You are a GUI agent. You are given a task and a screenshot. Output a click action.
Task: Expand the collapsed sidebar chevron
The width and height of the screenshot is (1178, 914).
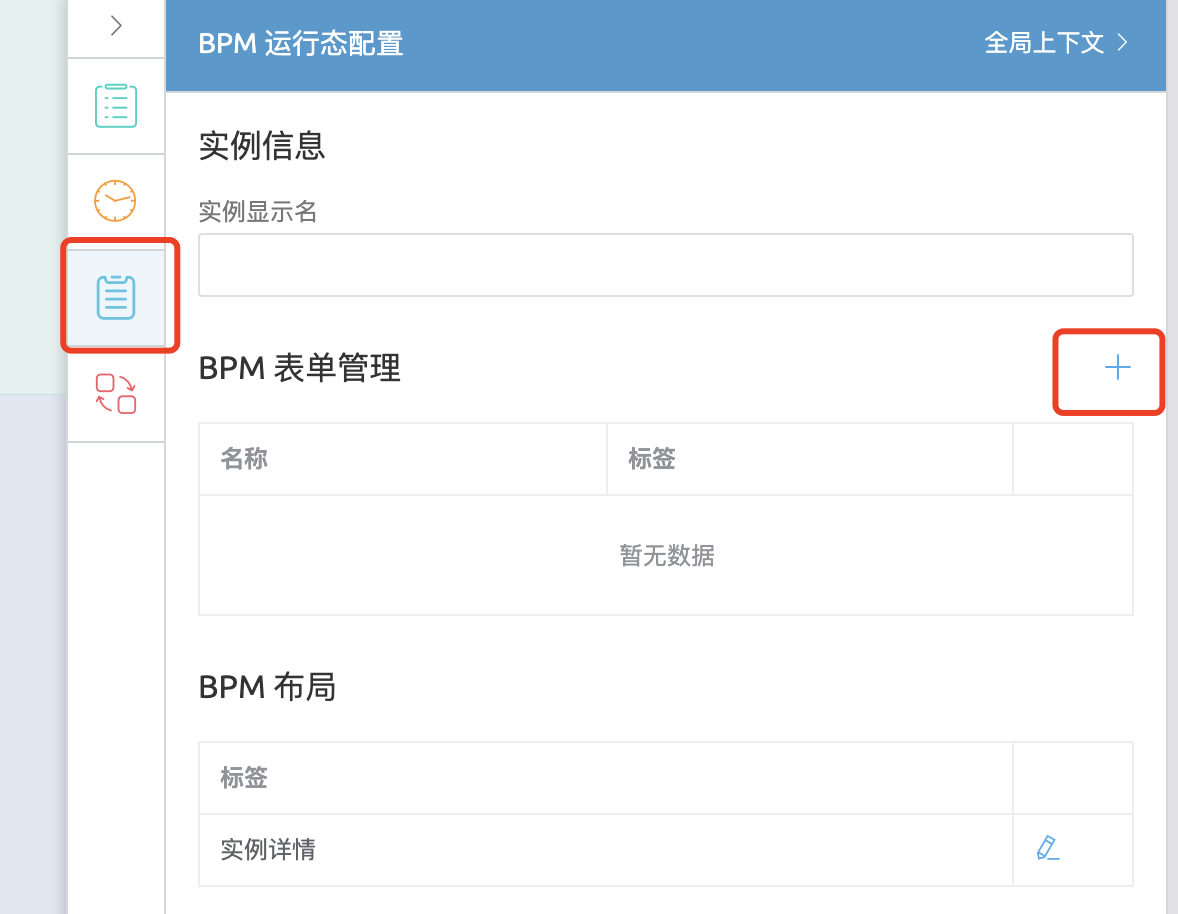click(x=116, y=26)
